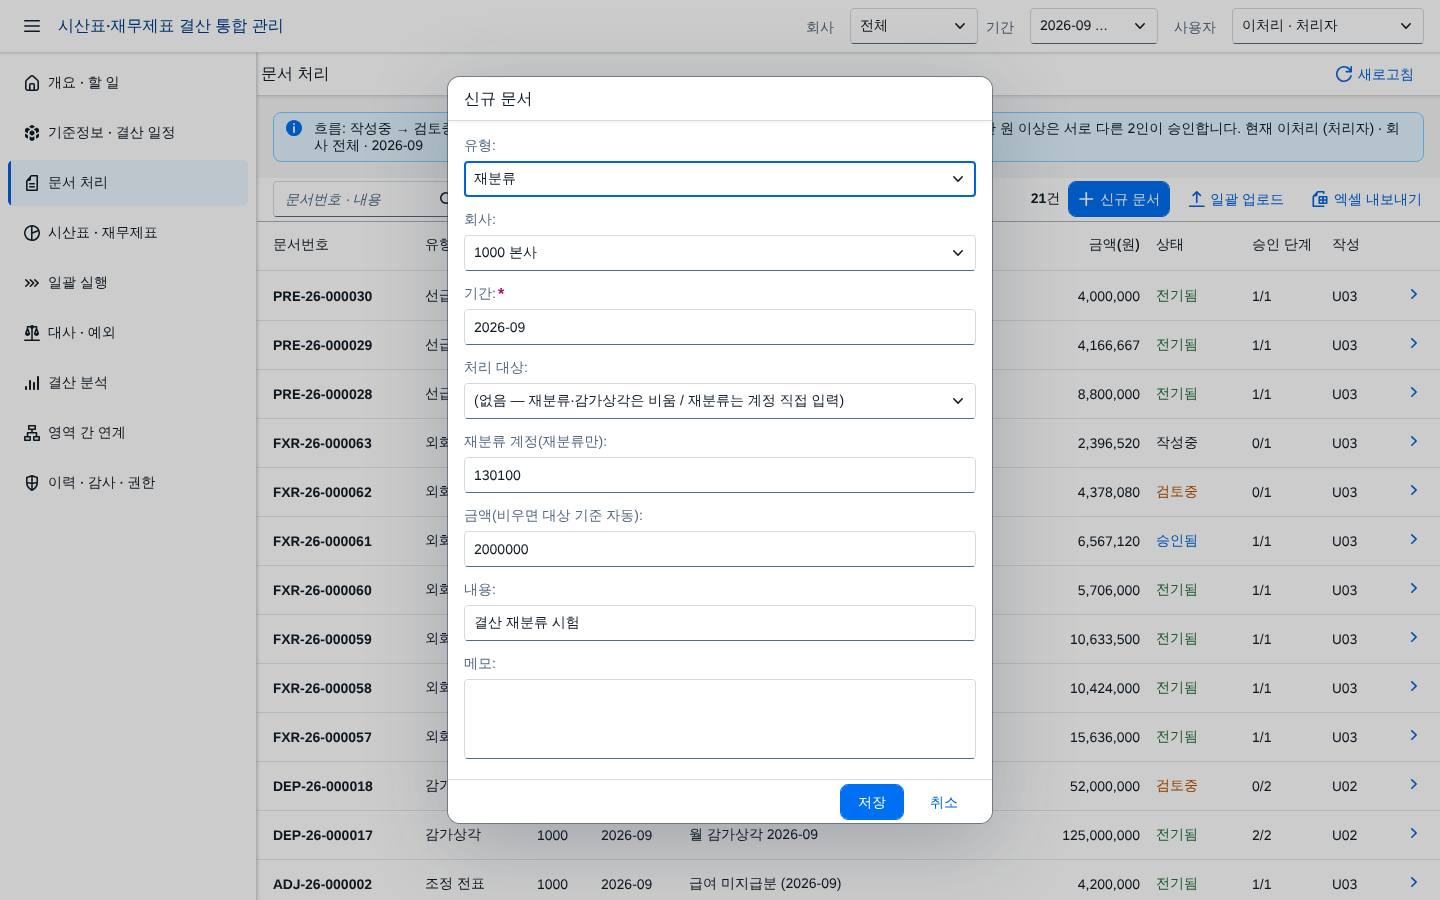
Task: Open 대사 · 예외 sidebar item
Action: click(x=128, y=333)
